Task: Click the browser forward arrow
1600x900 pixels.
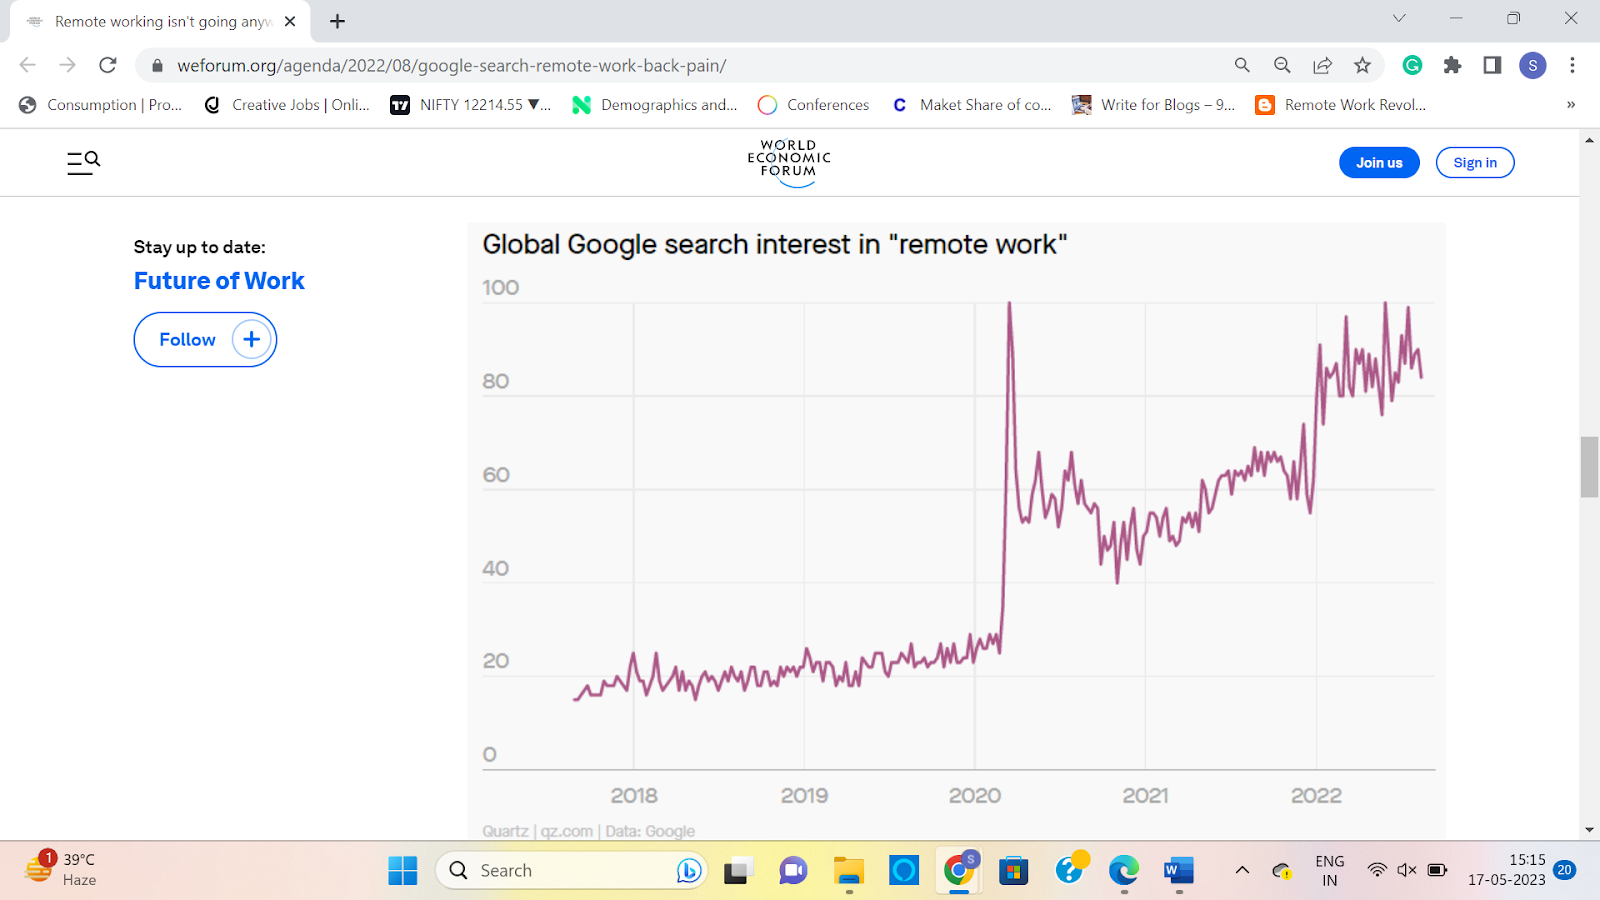Action: click(67, 65)
